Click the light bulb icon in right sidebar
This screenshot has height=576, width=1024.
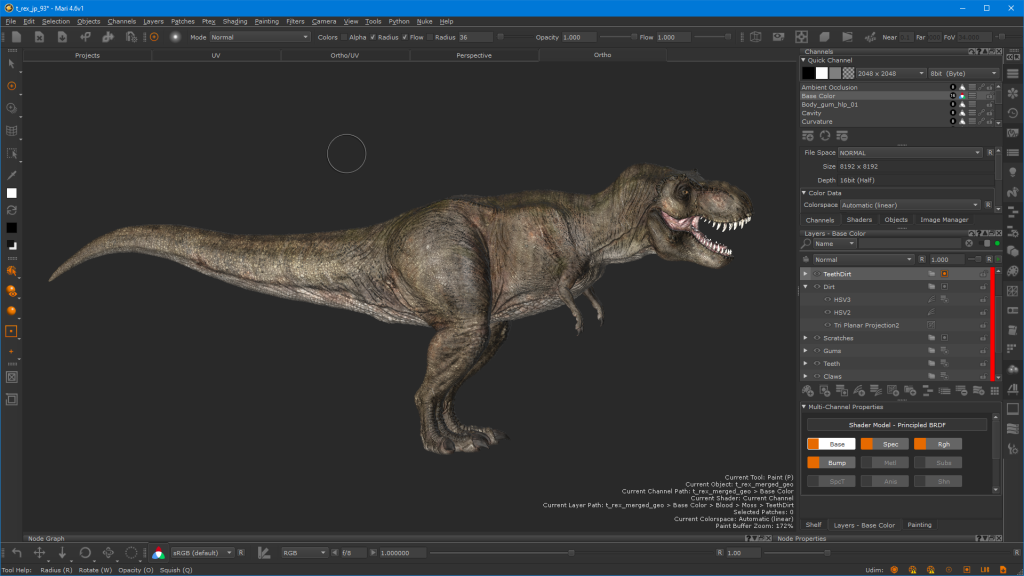pyautogui.click(x=1013, y=172)
